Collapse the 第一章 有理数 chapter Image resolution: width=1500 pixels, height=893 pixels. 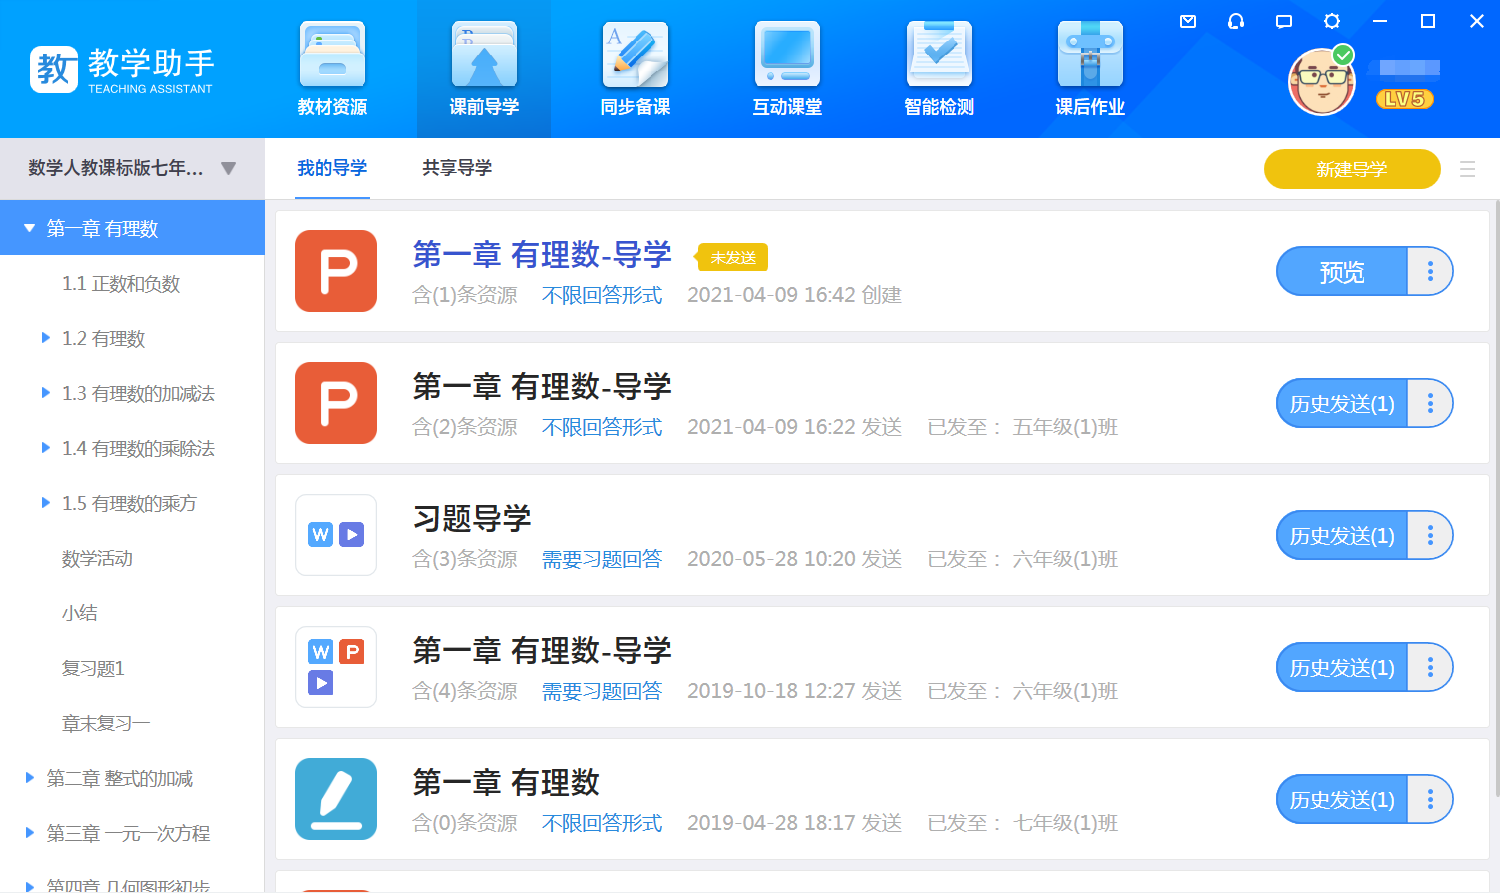30,228
